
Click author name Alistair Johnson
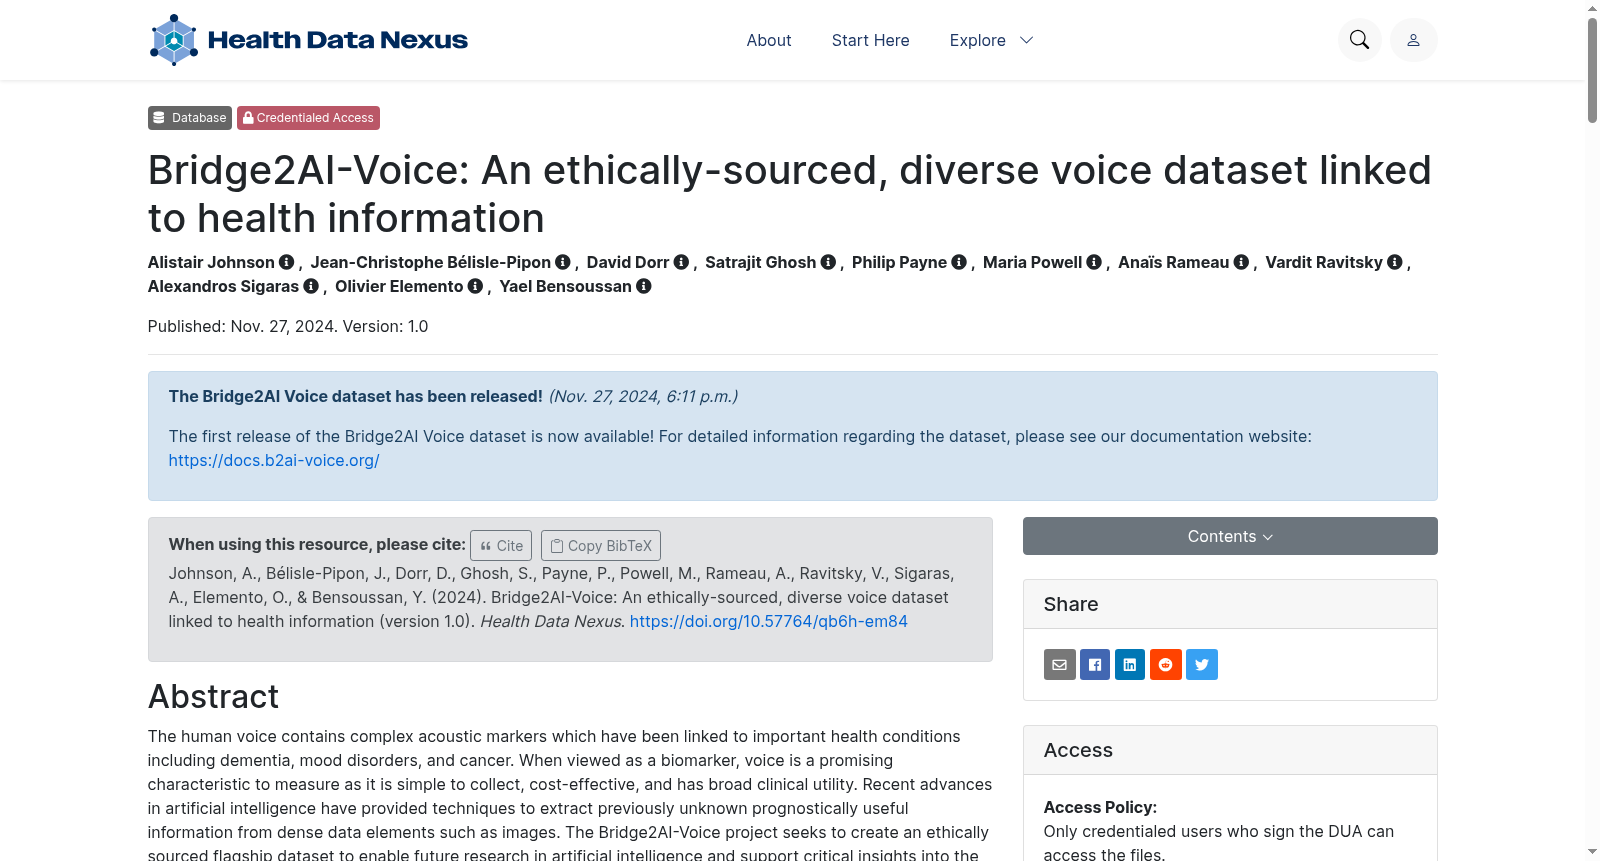tap(211, 262)
